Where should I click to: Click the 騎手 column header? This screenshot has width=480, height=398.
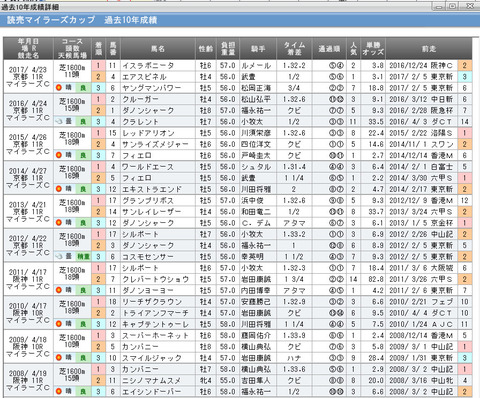(x=258, y=49)
